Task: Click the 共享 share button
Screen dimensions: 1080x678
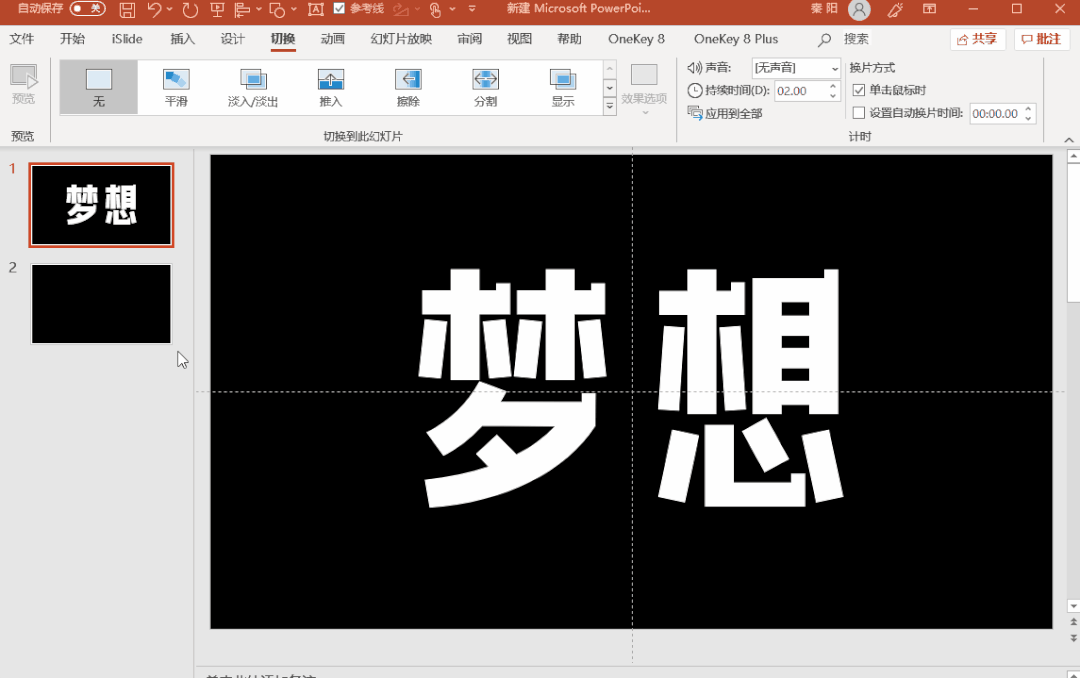Action: click(x=978, y=39)
